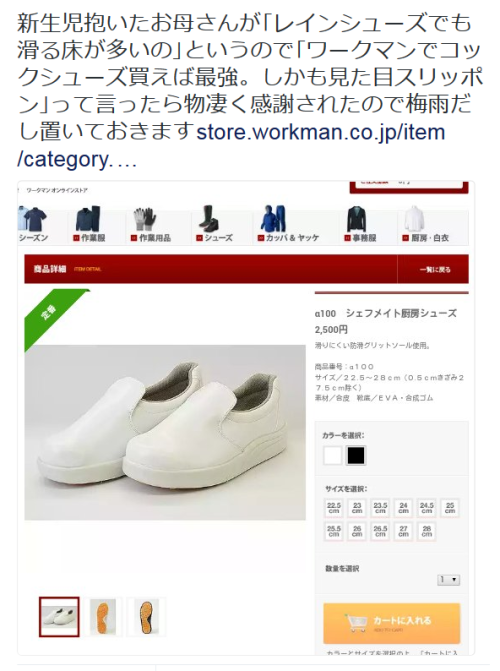Open the 作業服 workwear category icon
This screenshot has height=671, width=500.
[89, 219]
